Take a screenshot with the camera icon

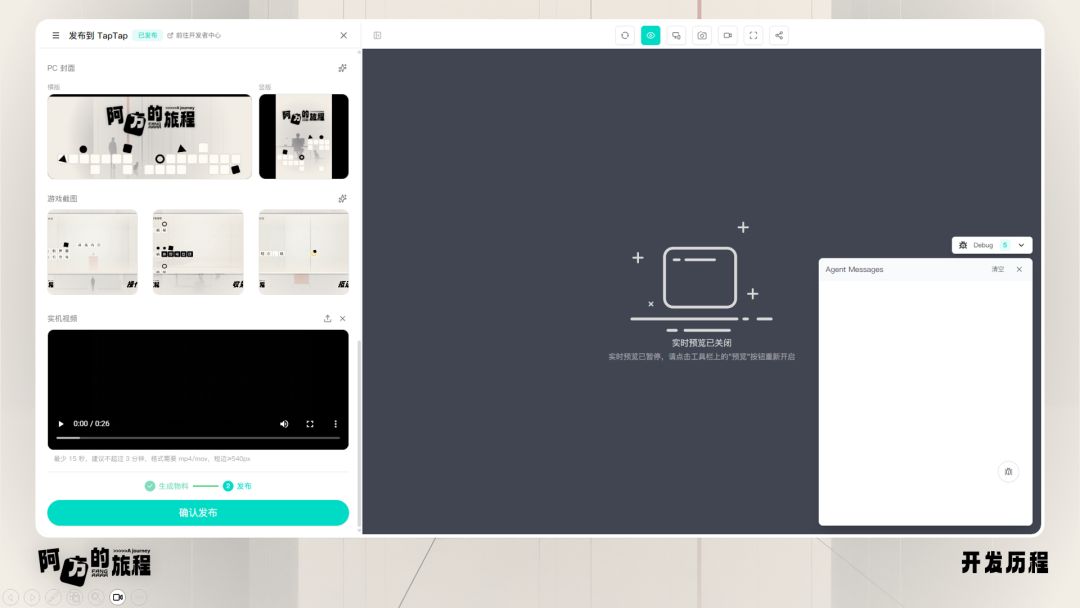[702, 35]
